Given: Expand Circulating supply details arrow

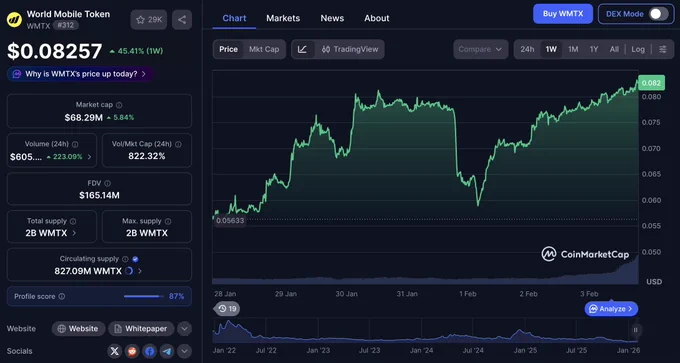Looking at the screenshot, I should 139,271.
